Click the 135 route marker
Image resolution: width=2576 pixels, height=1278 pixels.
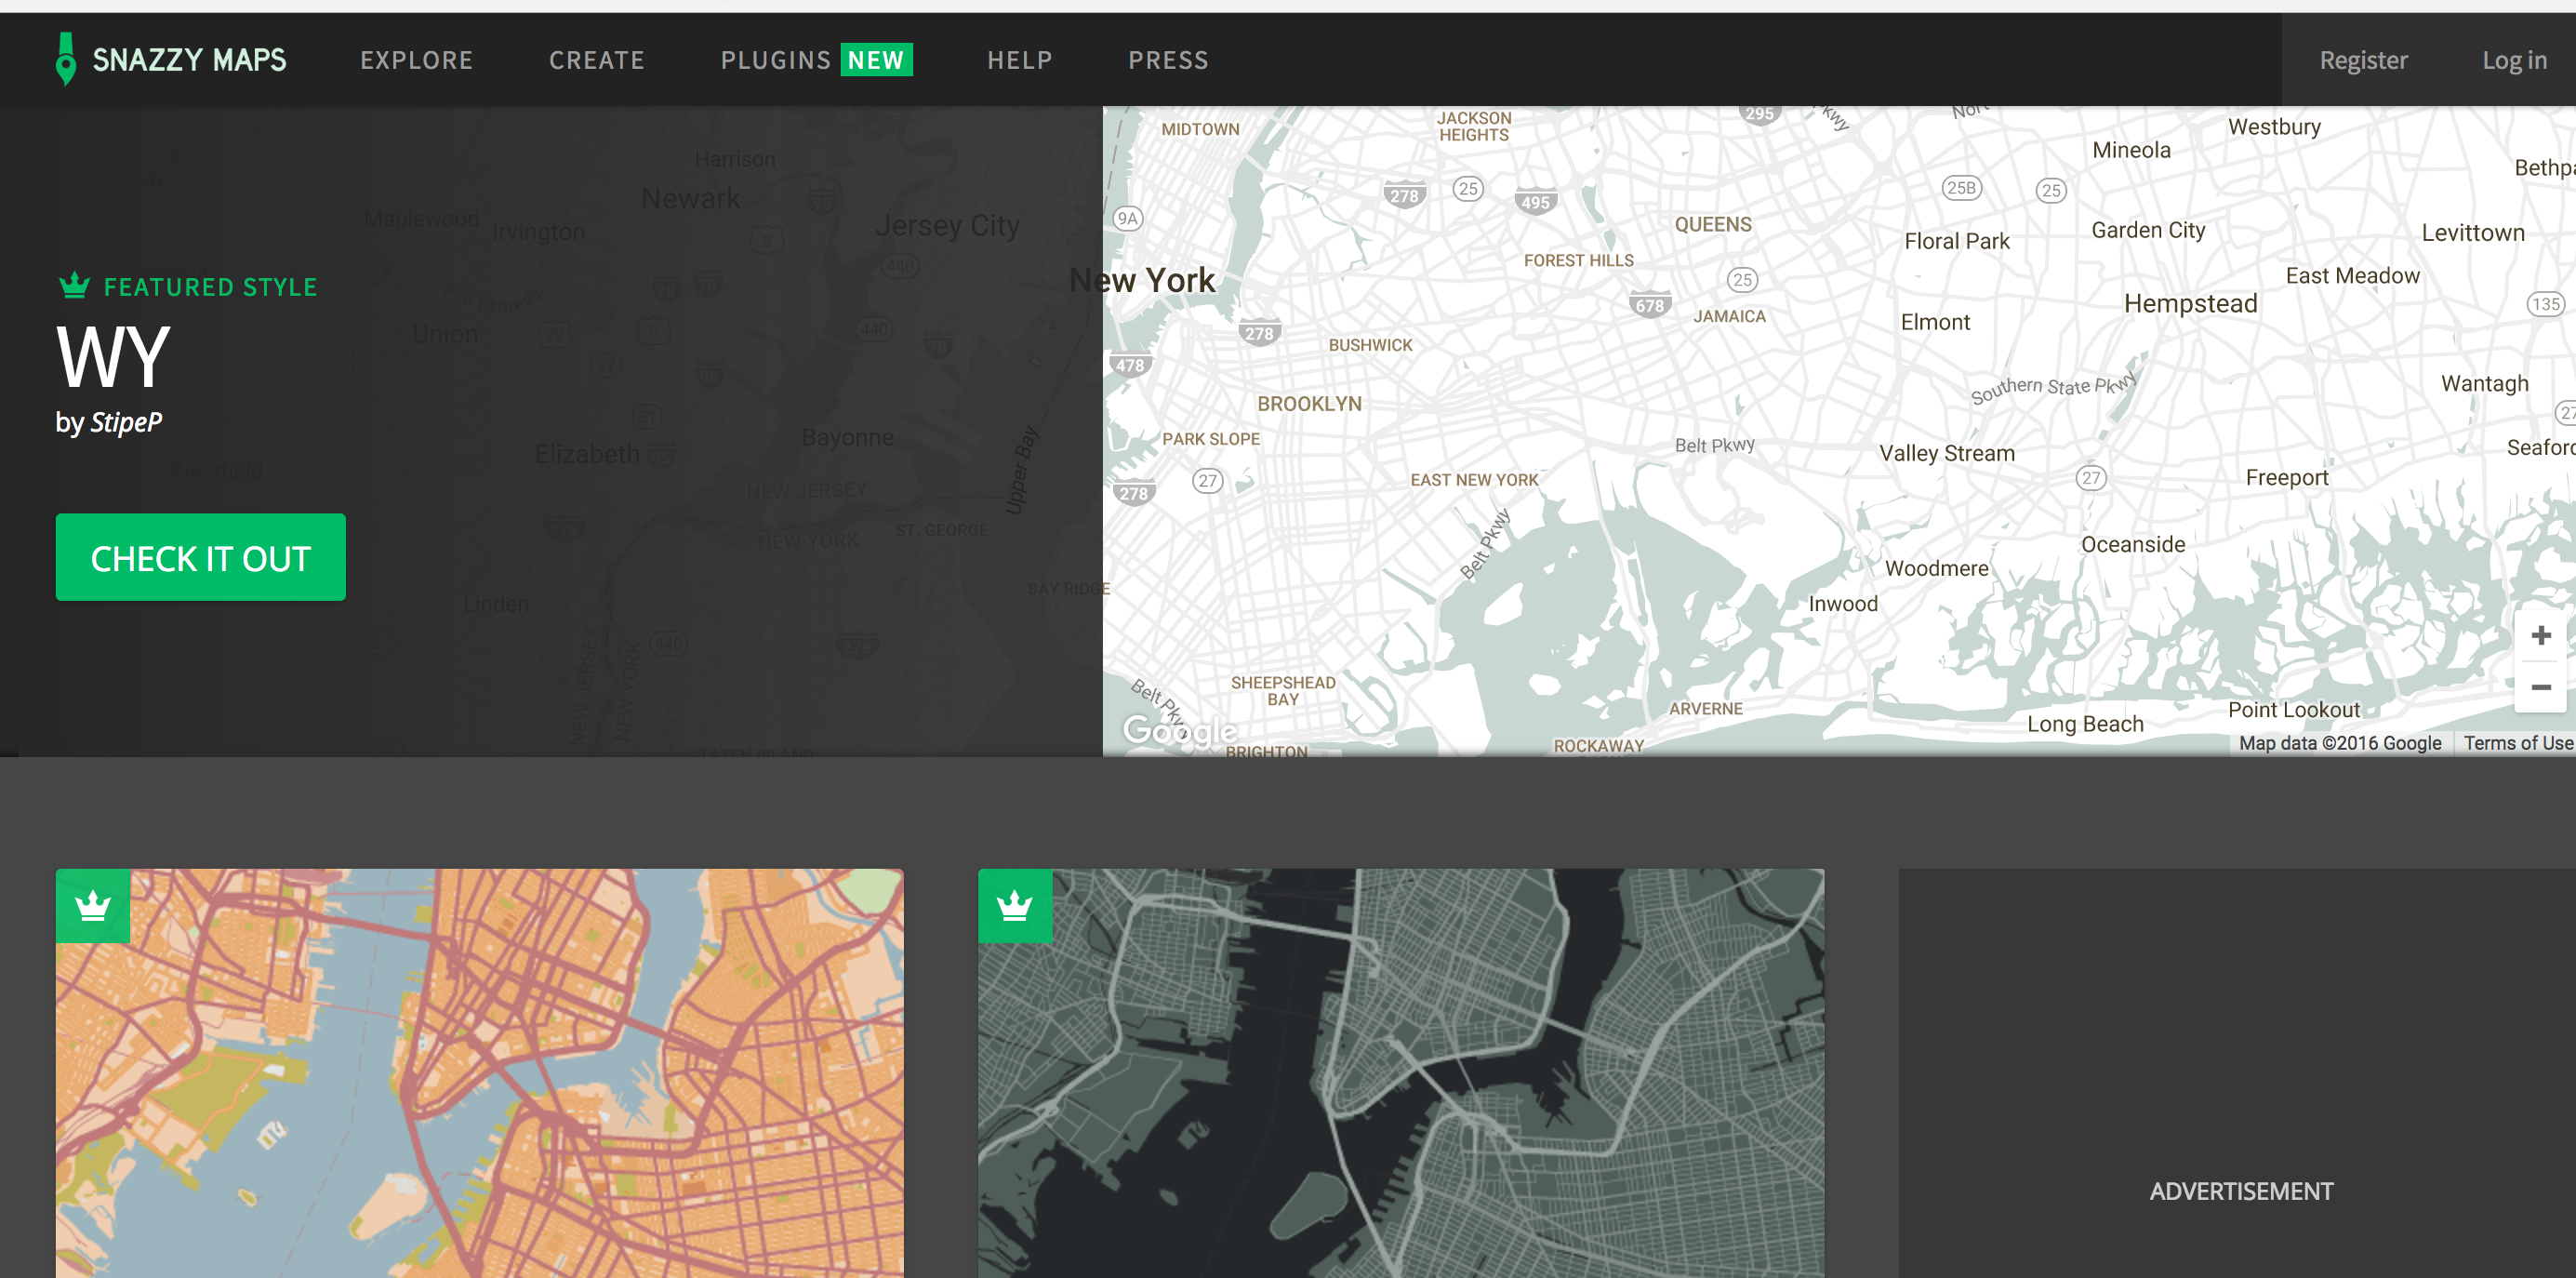pyautogui.click(x=2545, y=304)
